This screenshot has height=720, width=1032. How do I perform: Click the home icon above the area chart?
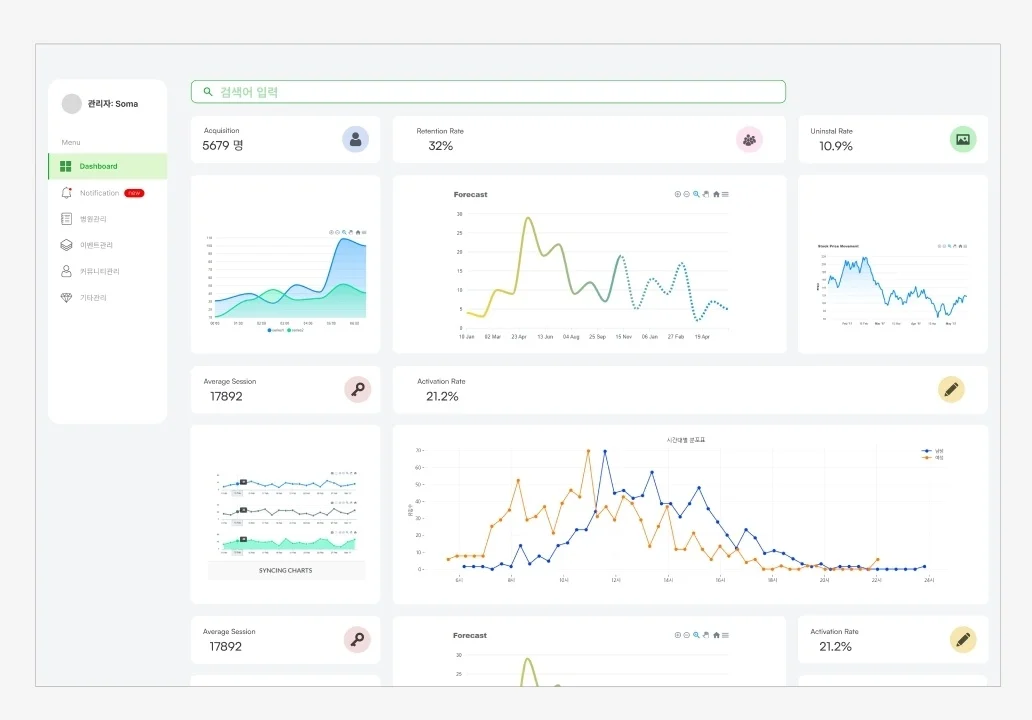pyautogui.click(x=357, y=232)
